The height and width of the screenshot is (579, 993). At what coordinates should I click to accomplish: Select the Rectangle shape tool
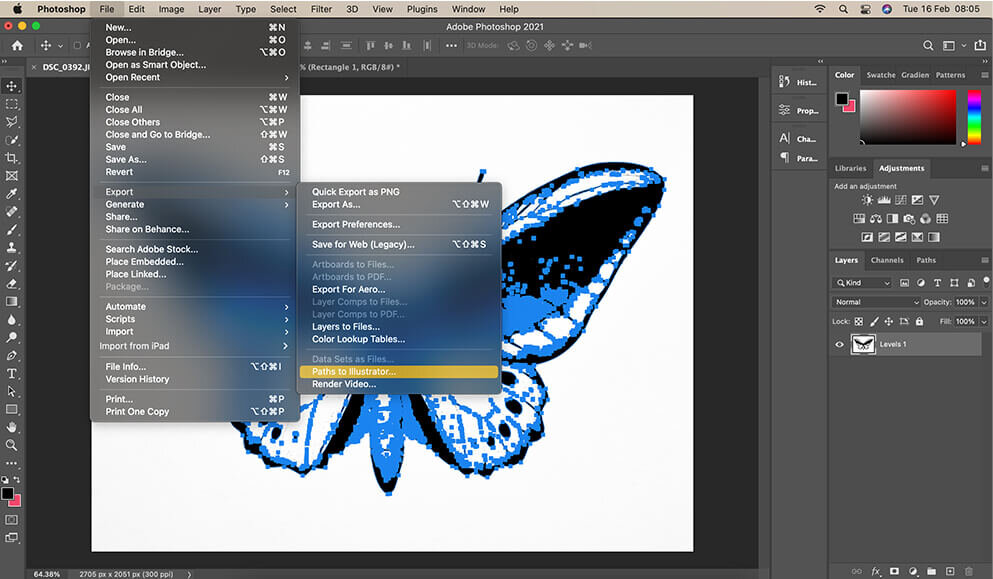click(x=11, y=409)
